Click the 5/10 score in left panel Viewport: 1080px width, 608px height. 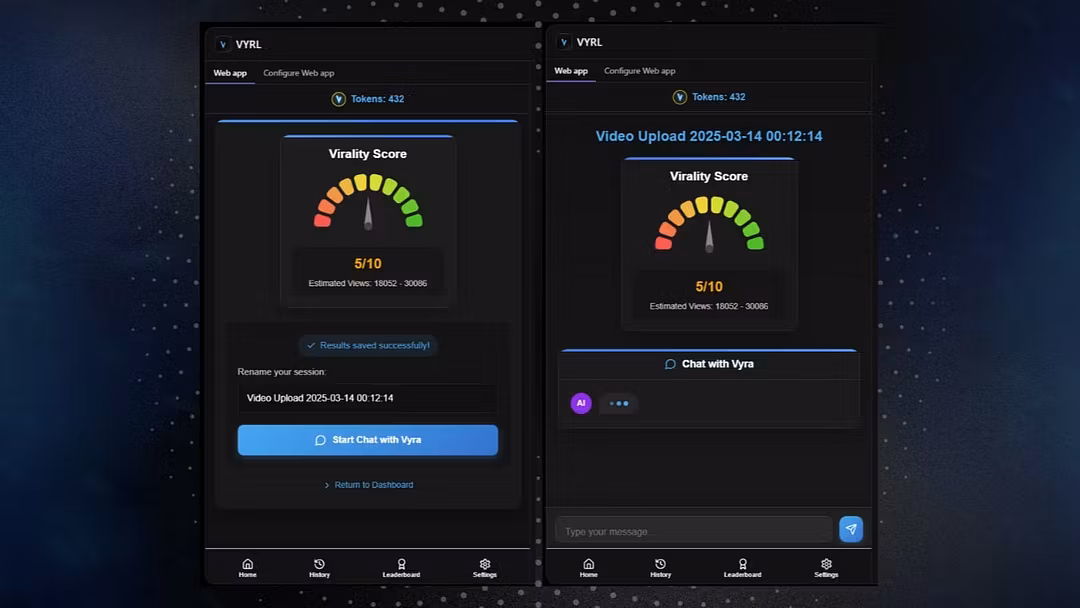click(368, 264)
